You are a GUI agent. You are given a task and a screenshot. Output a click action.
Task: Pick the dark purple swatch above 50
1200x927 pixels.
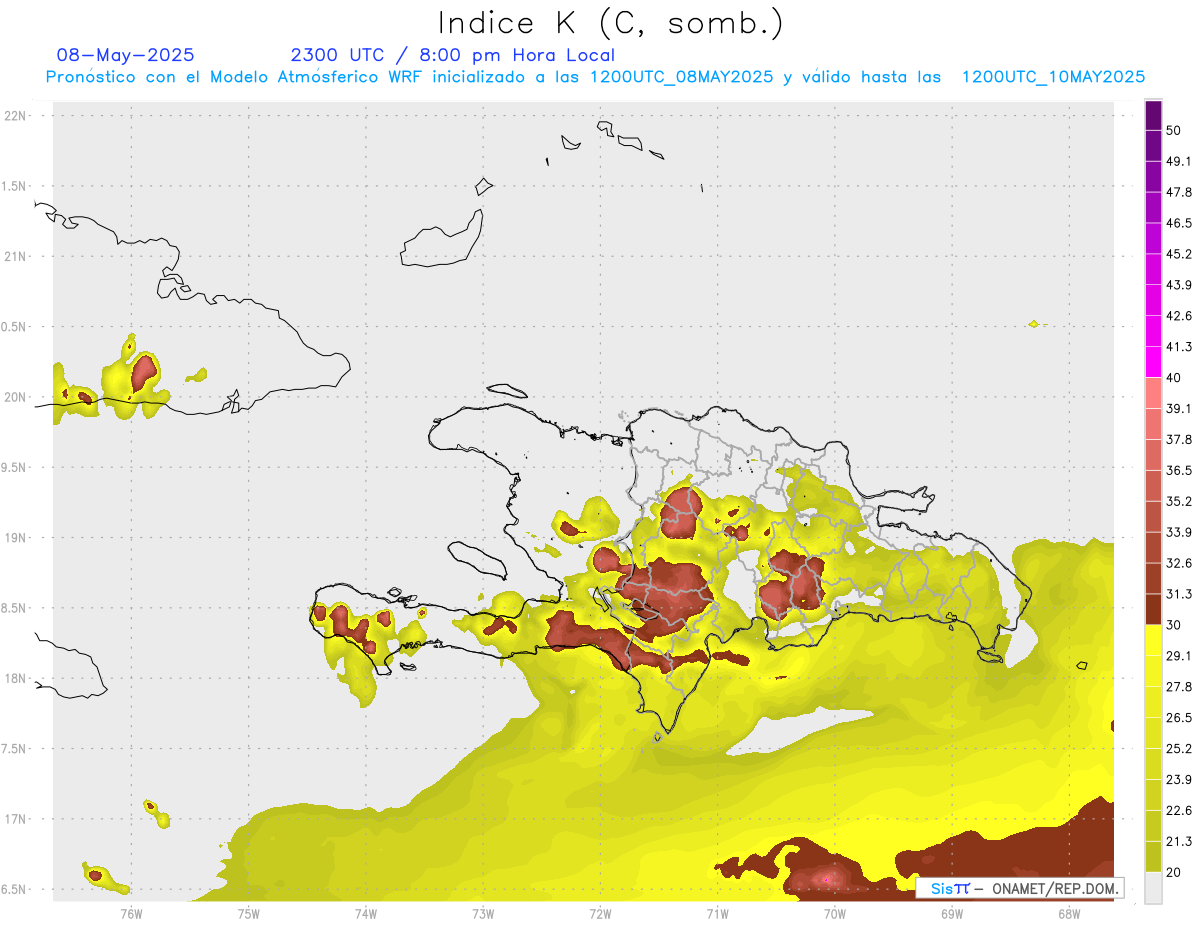(1153, 116)
